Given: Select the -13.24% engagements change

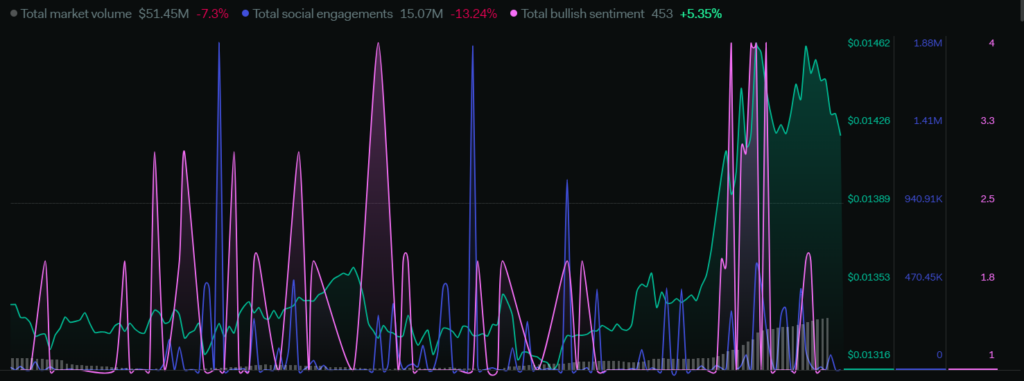Looking at the screenshot, I should pos(473,13).
